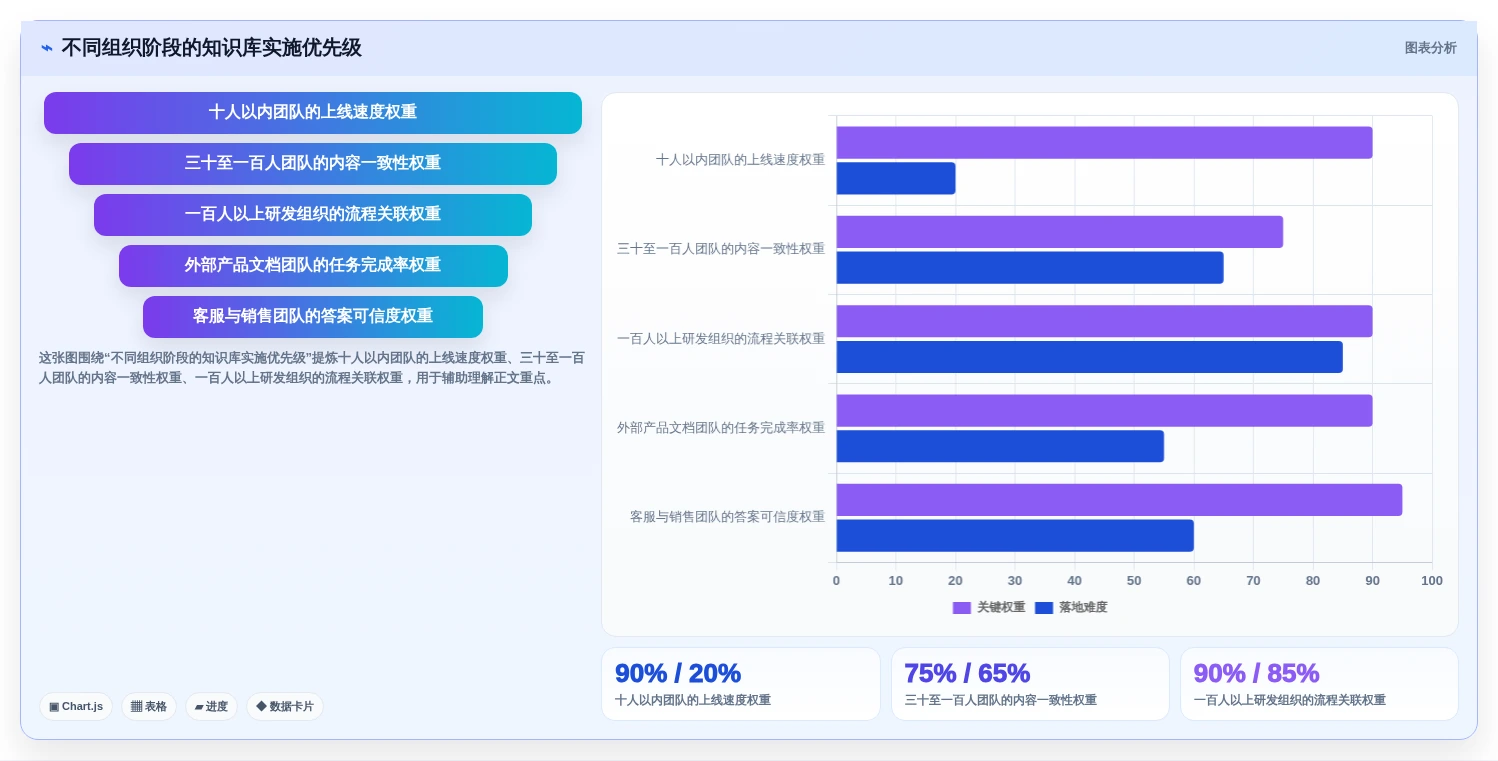Click chart axis label 外部产品文档团队的任务完成率权重

coord(721,428)
